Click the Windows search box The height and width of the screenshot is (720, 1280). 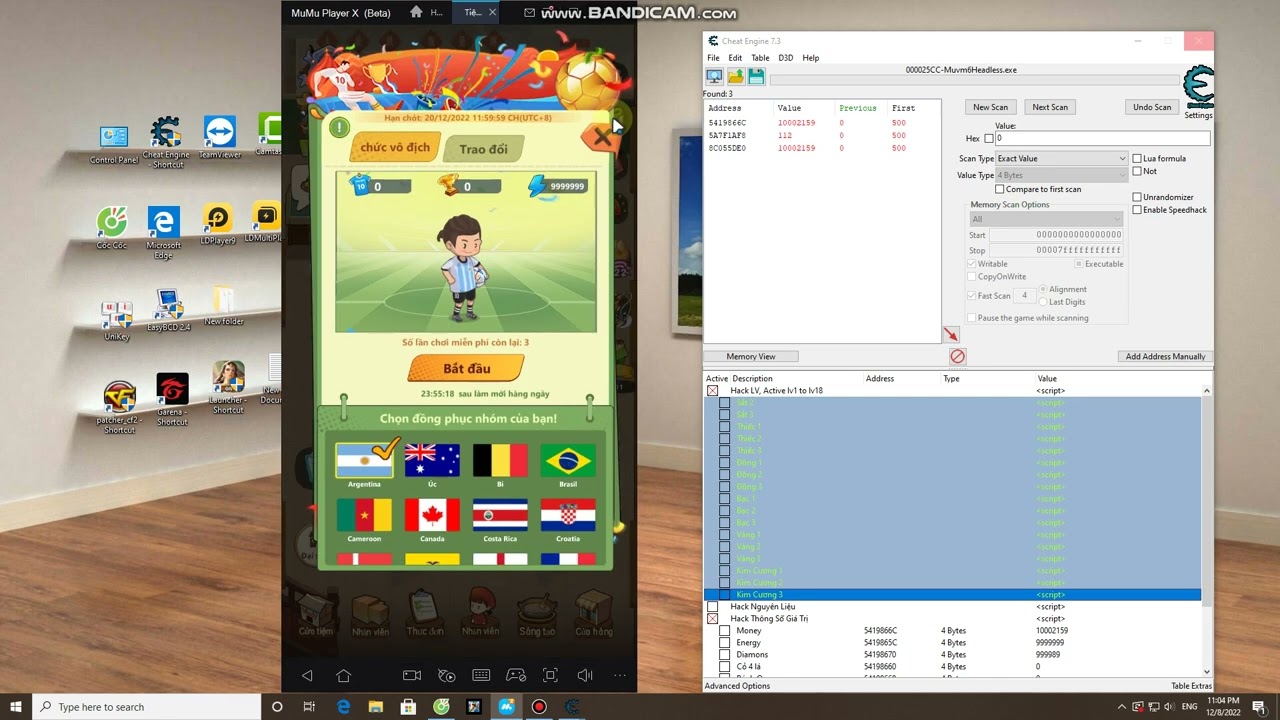(x=146, y=707)
